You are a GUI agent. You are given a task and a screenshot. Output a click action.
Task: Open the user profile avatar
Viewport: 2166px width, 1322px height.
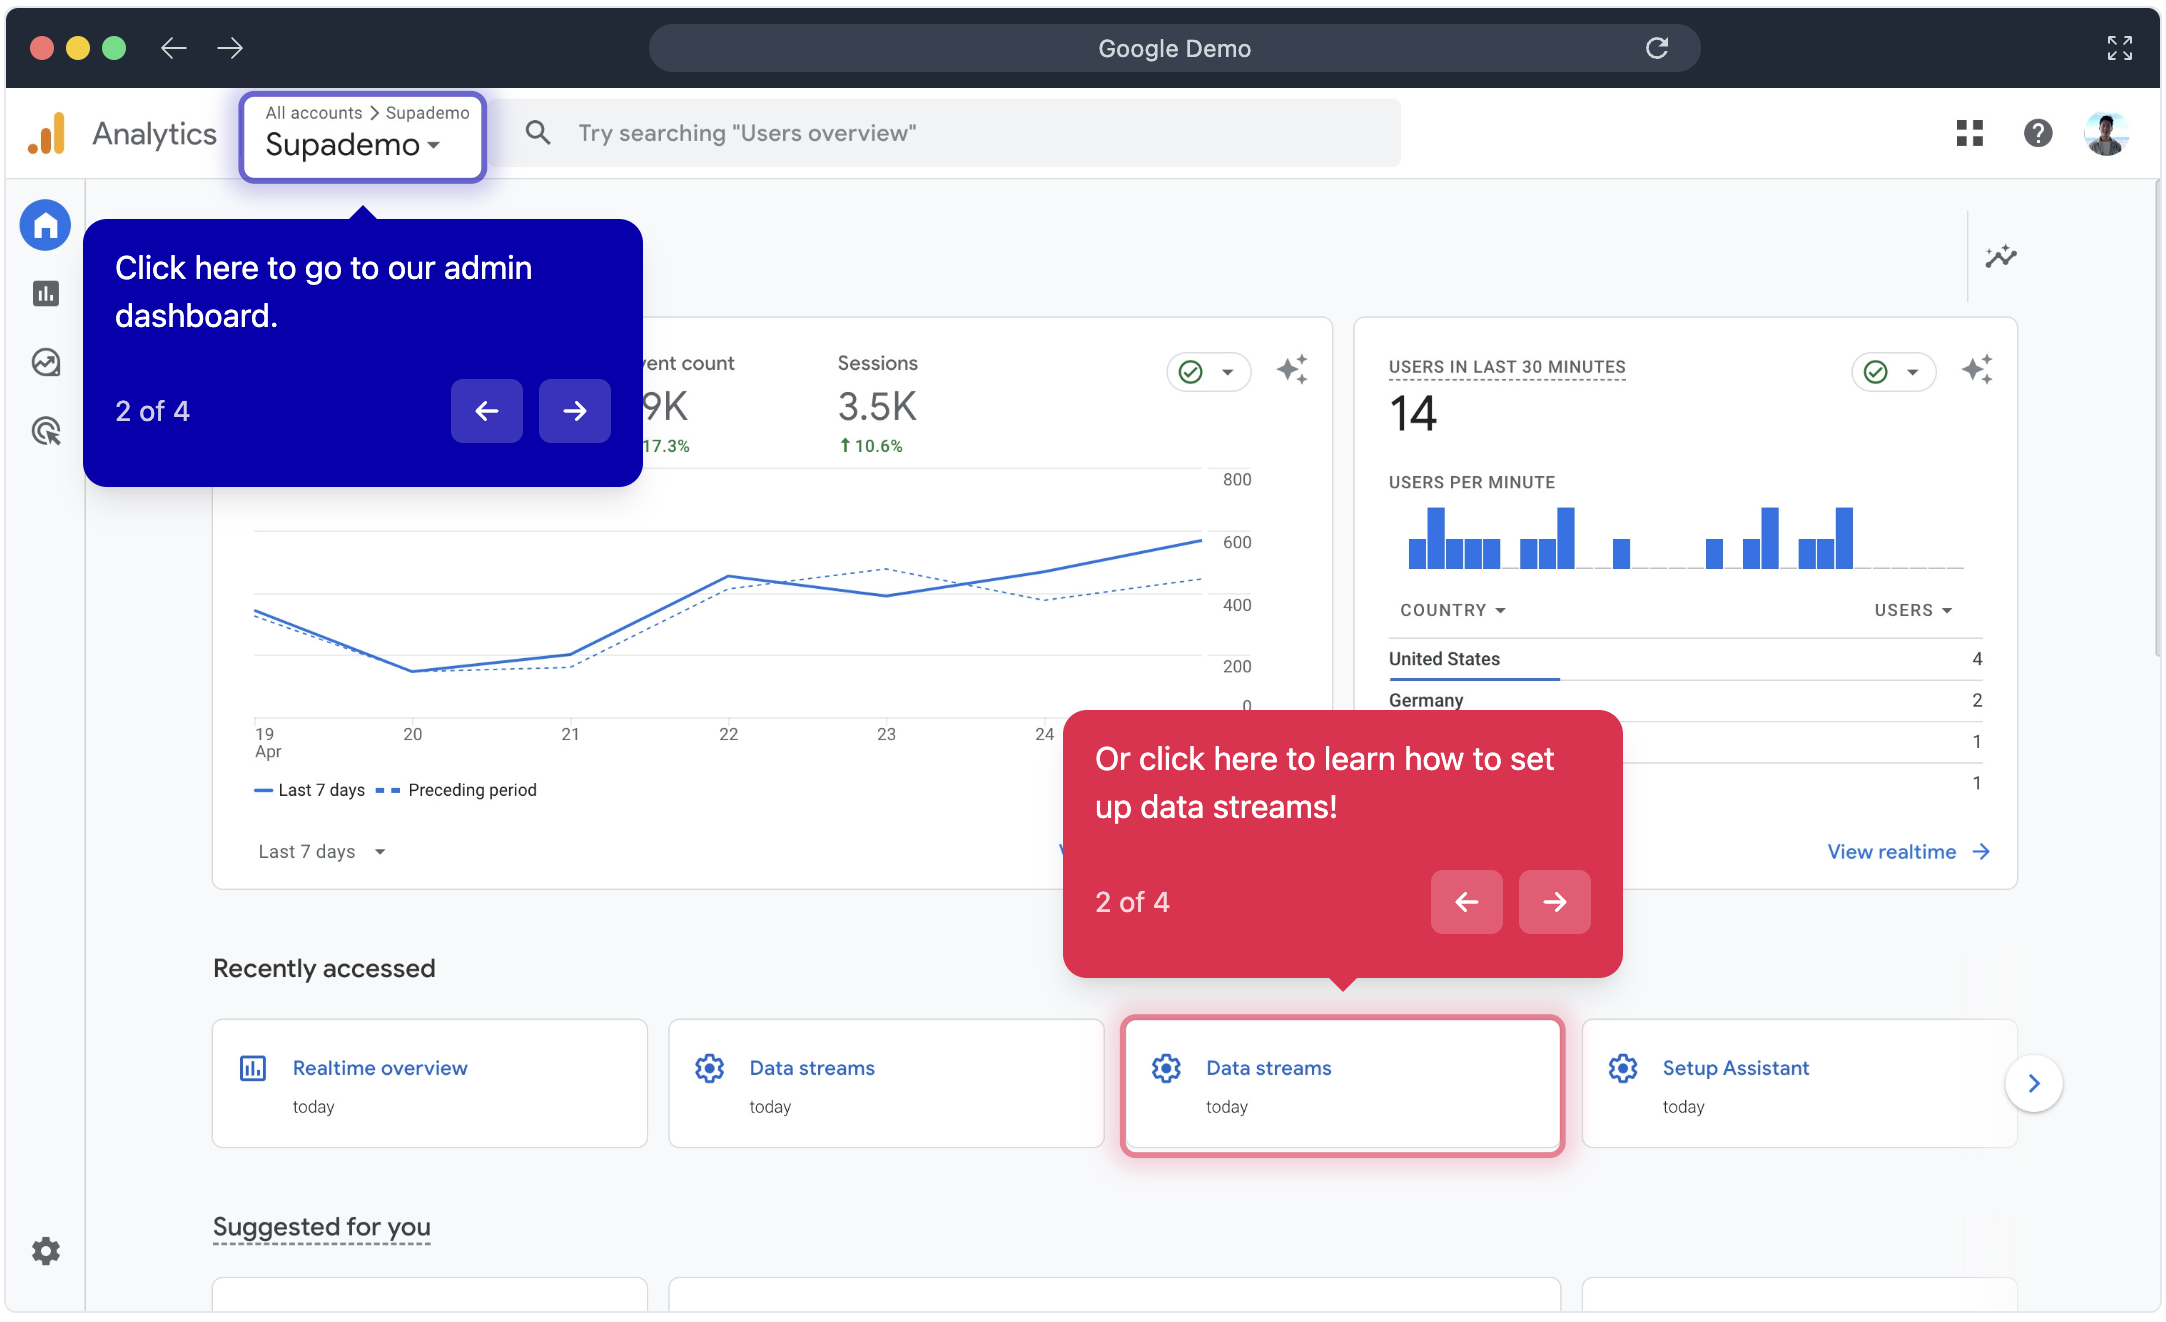tap(2105, 133)
